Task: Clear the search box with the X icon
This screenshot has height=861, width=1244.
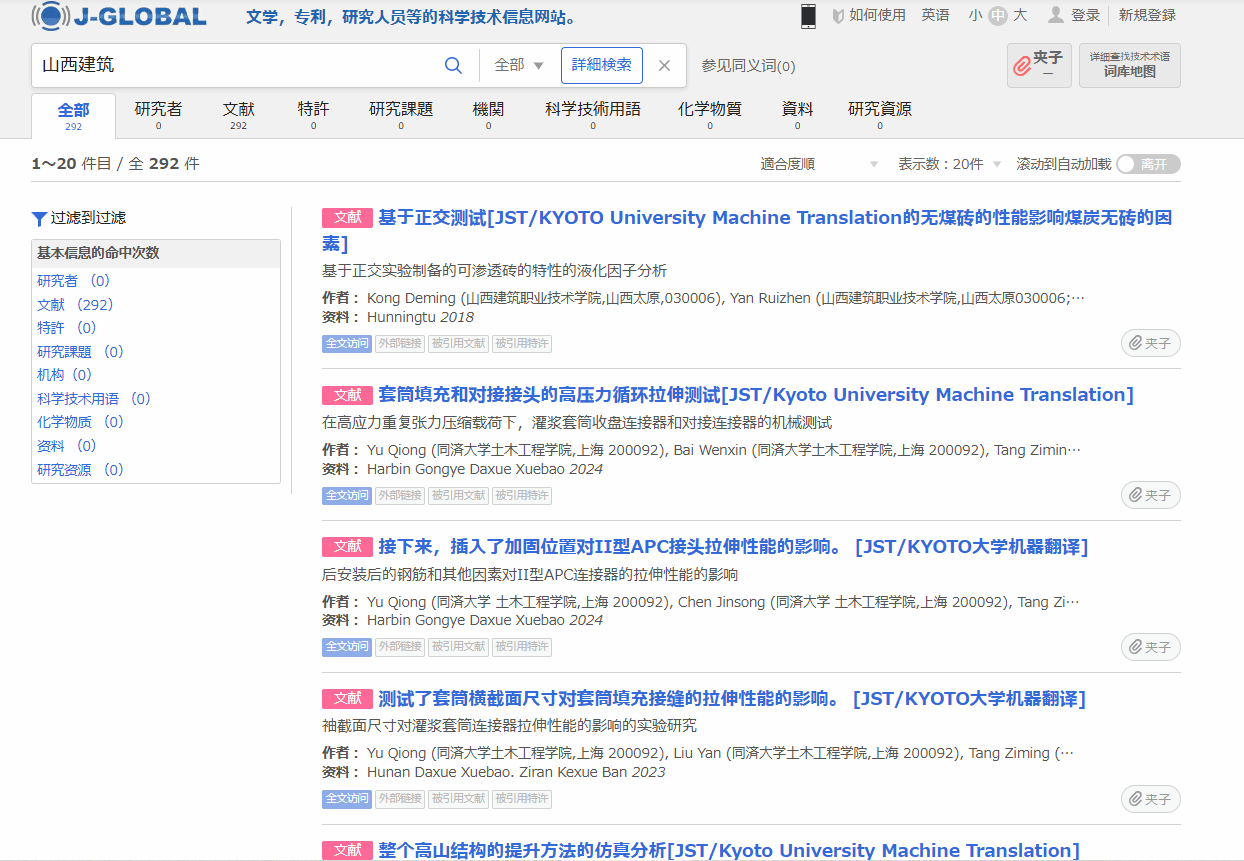Action: pos(664,66)
